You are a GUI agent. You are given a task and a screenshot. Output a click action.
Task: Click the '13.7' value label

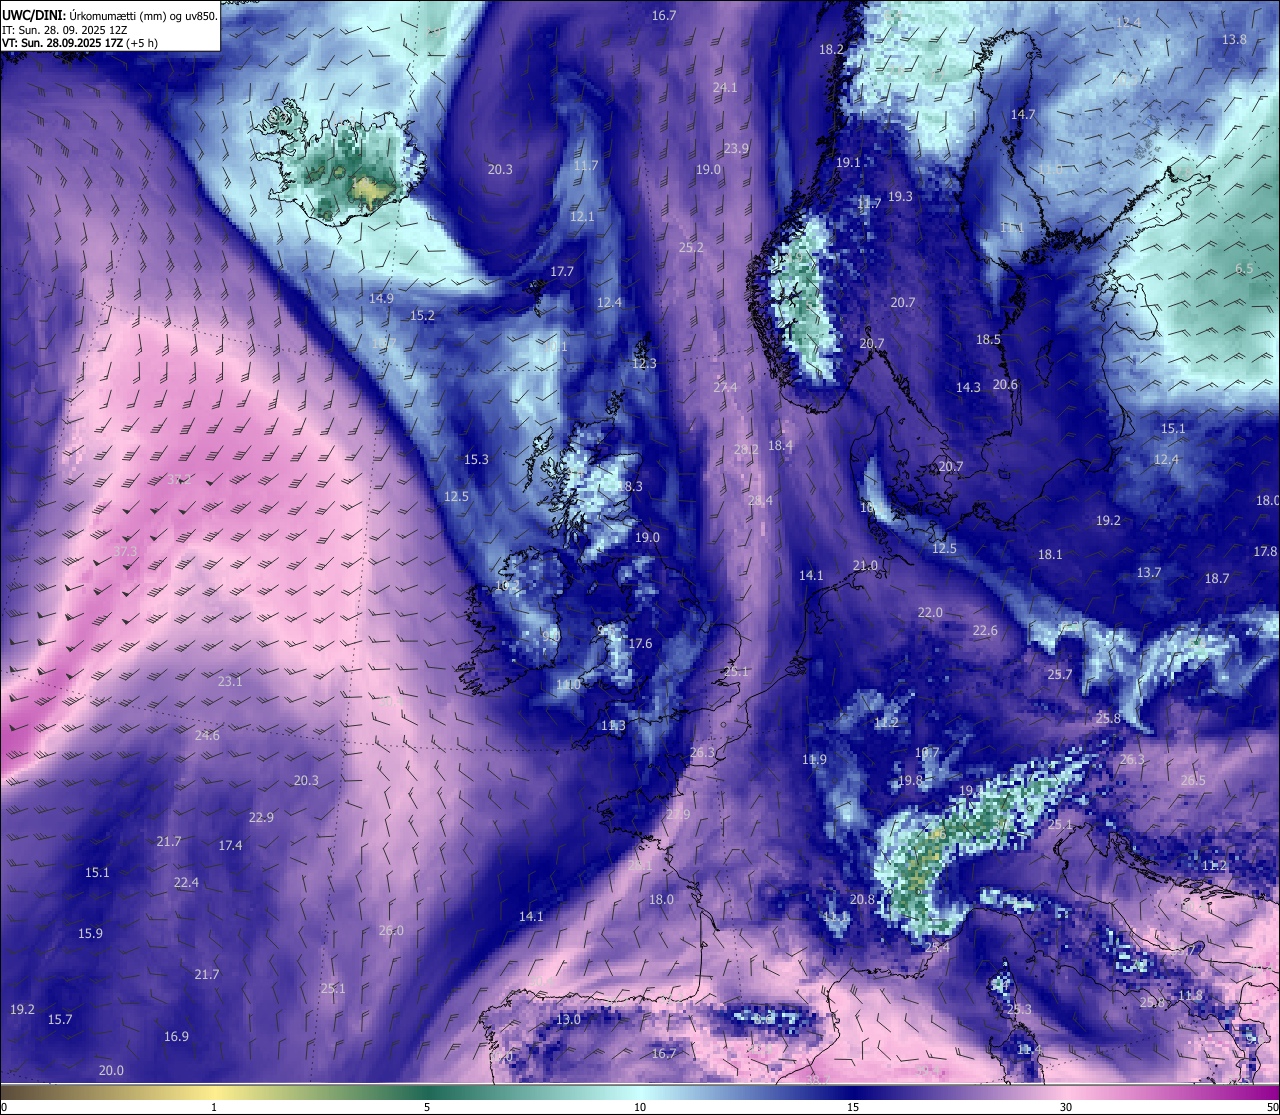click(1149, 572)
